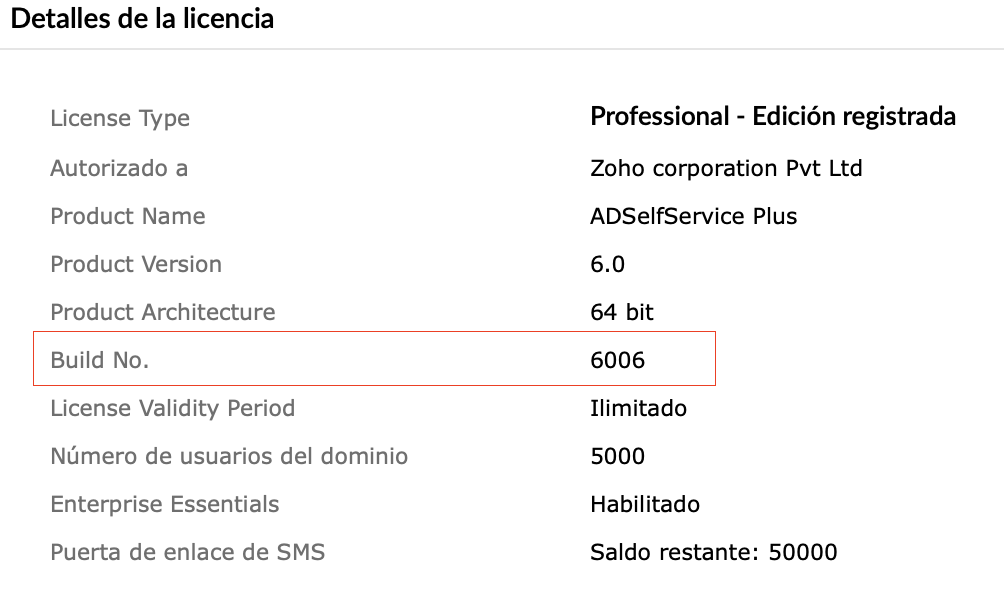Image resolution: width=1004 pixels, height=590 pixels.
Task: Click Zoho corporation Pvt Ltd text
Action: point(726,168)
